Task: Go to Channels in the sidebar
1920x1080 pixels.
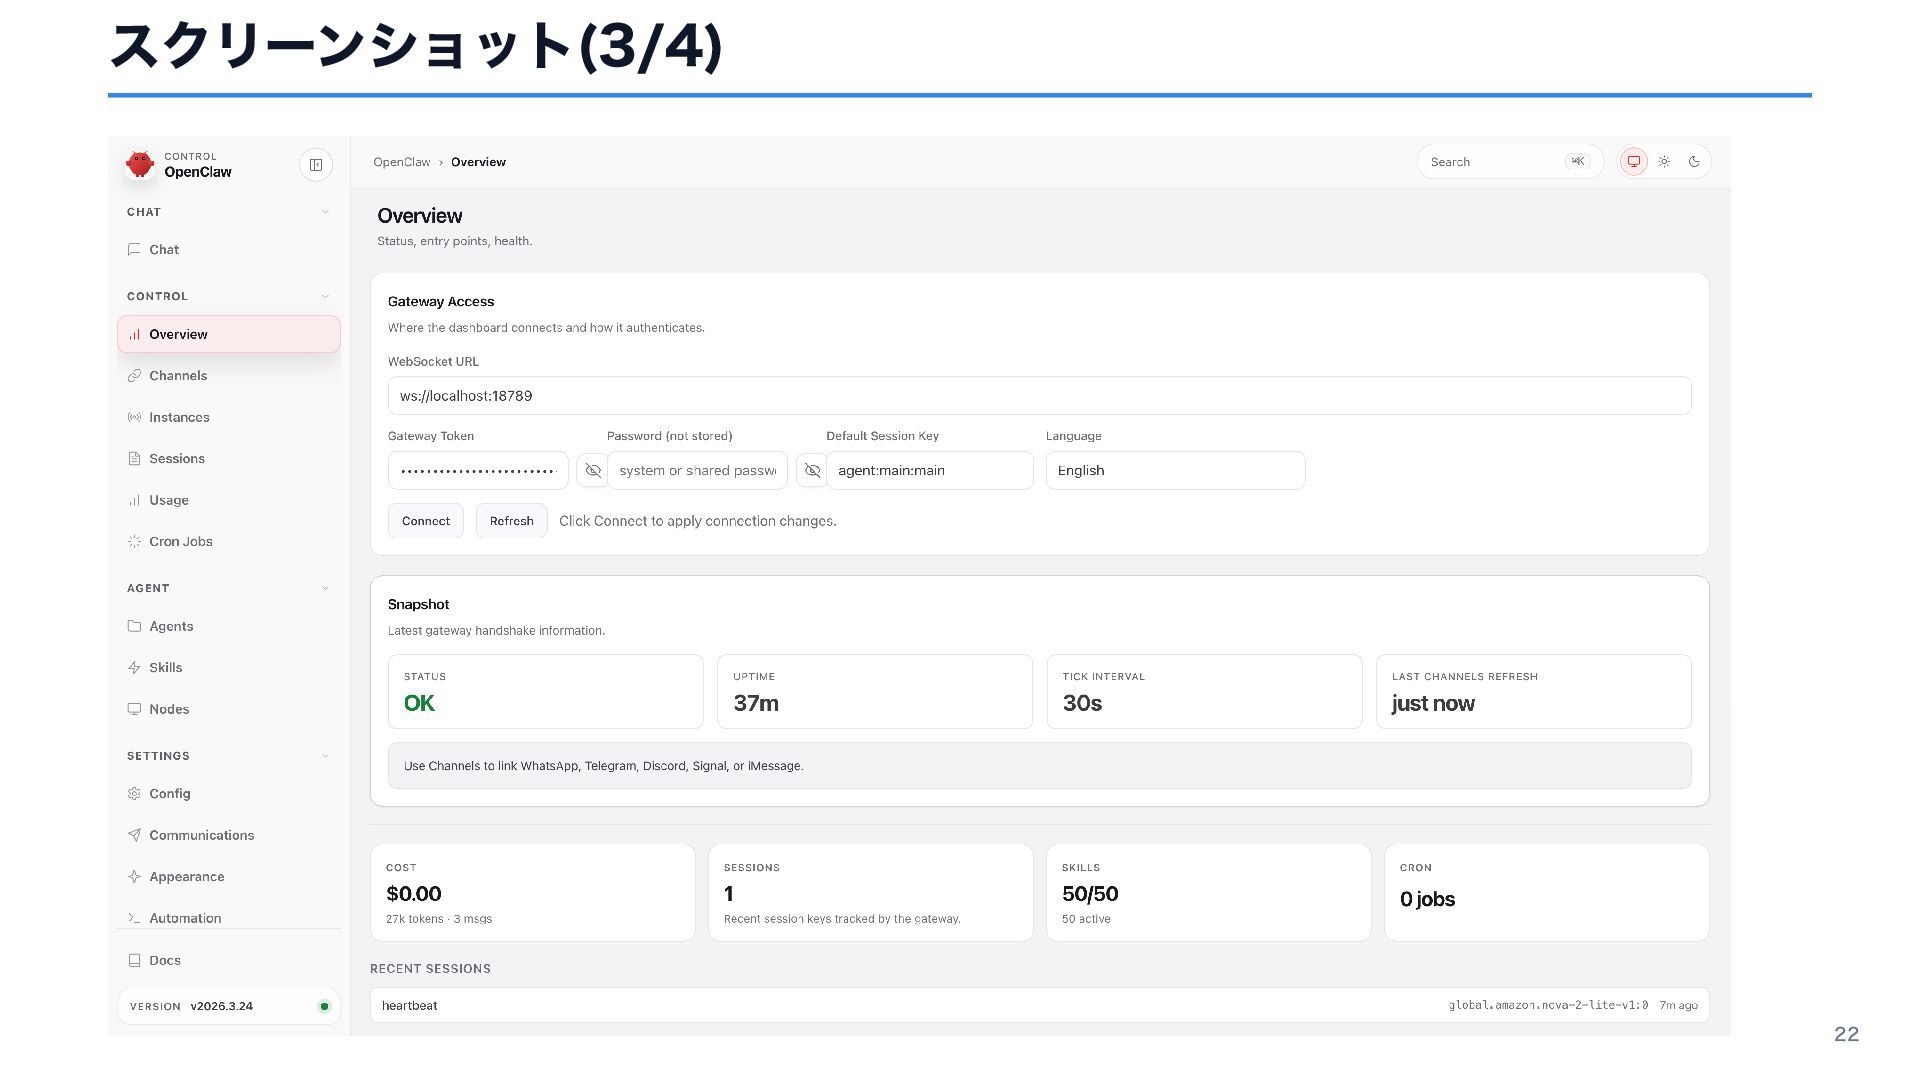Action: 178,376
